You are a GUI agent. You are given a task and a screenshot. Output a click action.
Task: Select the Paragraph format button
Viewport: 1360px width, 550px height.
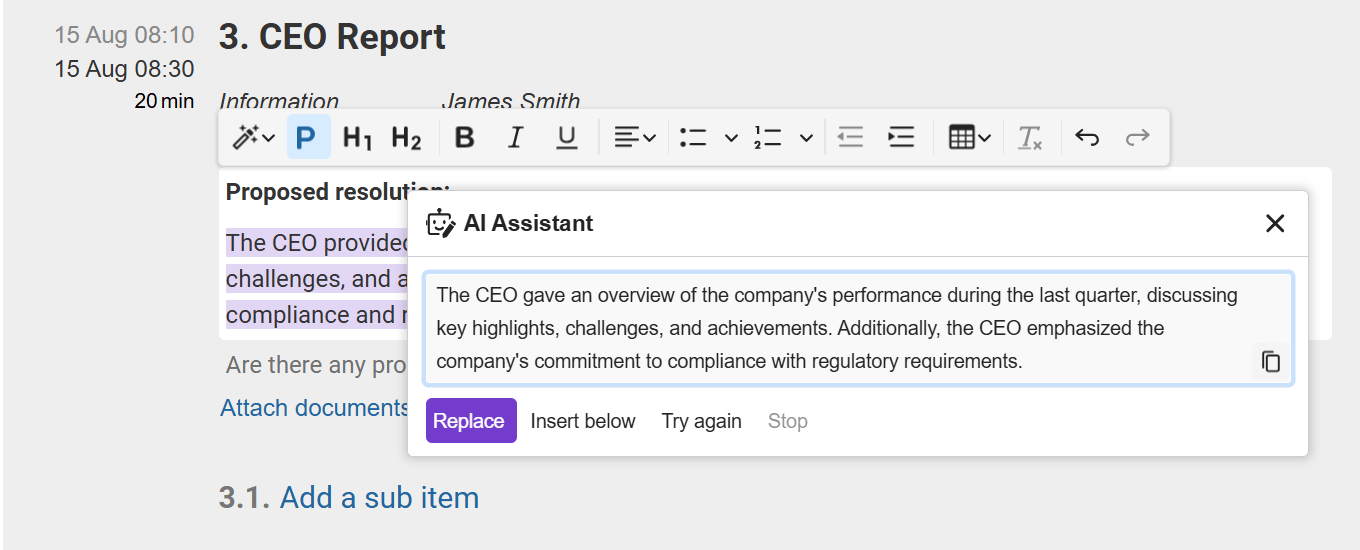click(x=308, y=138)
